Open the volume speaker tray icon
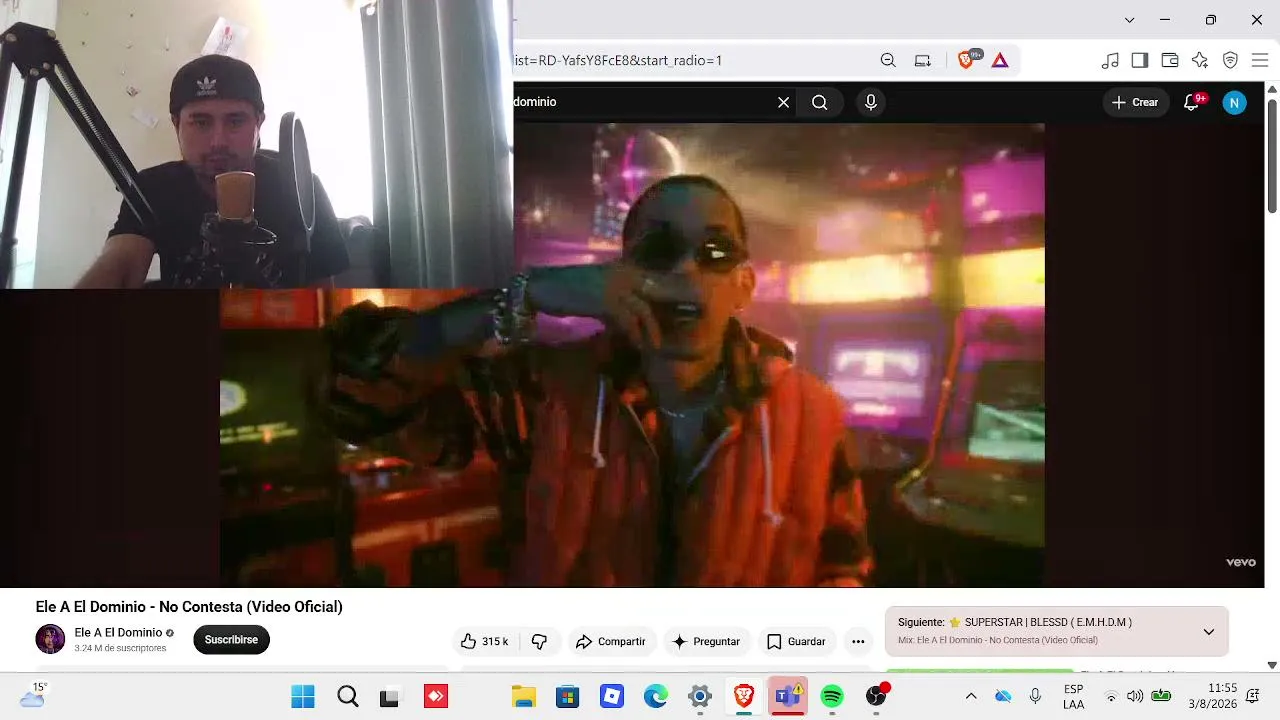1280x720 pixels. tap(1135, 696)
